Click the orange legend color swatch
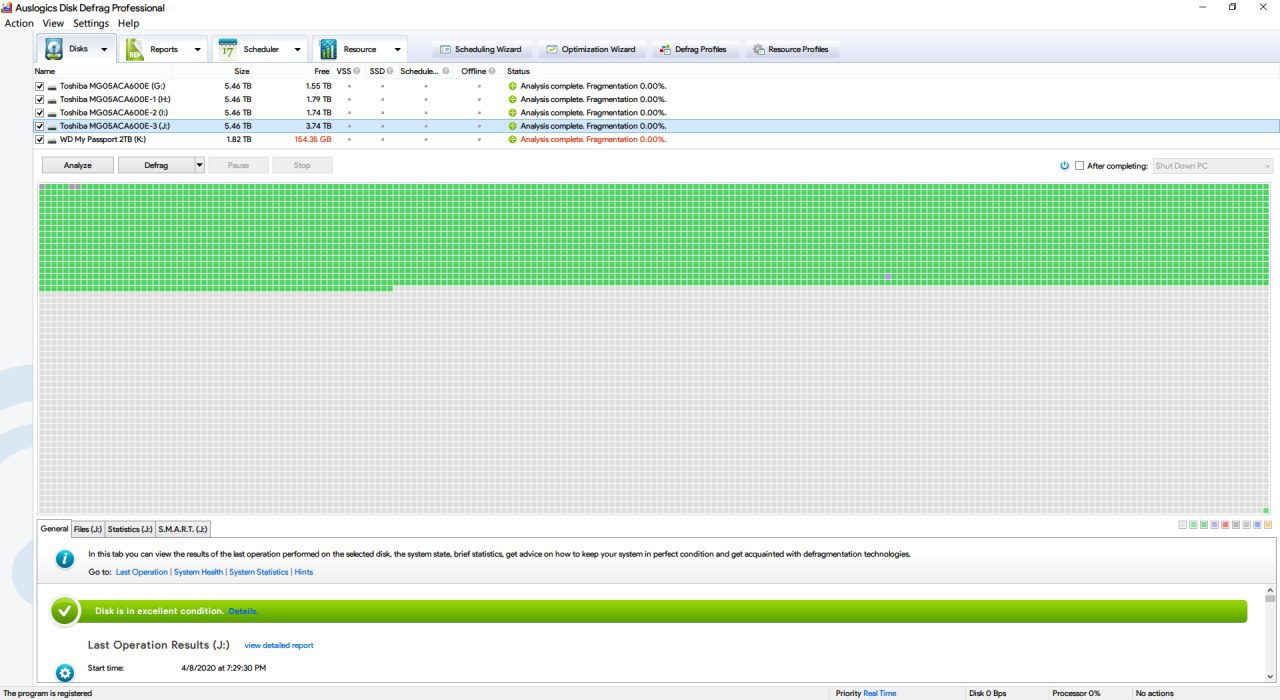Screen dimensions: 1280x700 pos(1268,524)
